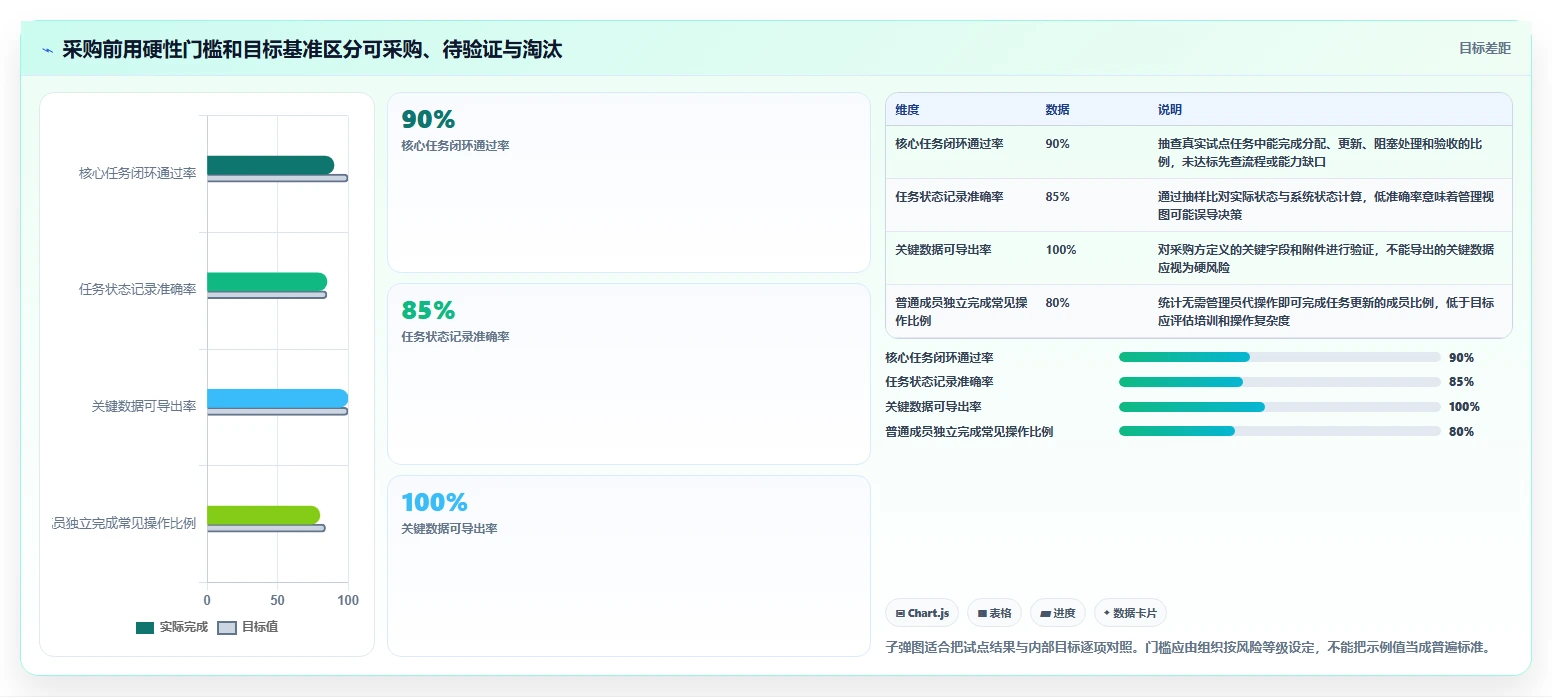The width and height of the screenshot is (1552, 697).
Task: Click the 表格 tag chip
Action: coord(994,613)
